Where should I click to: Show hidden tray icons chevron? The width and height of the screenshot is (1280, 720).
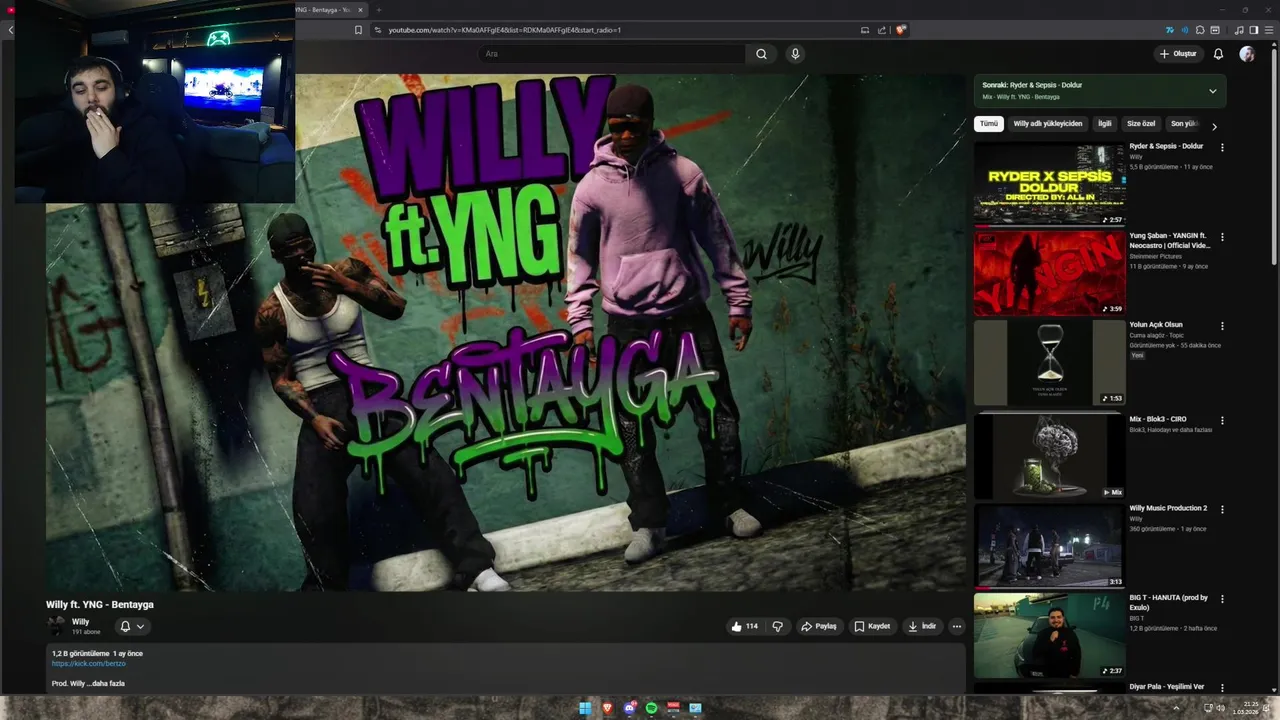point(1177,708)
